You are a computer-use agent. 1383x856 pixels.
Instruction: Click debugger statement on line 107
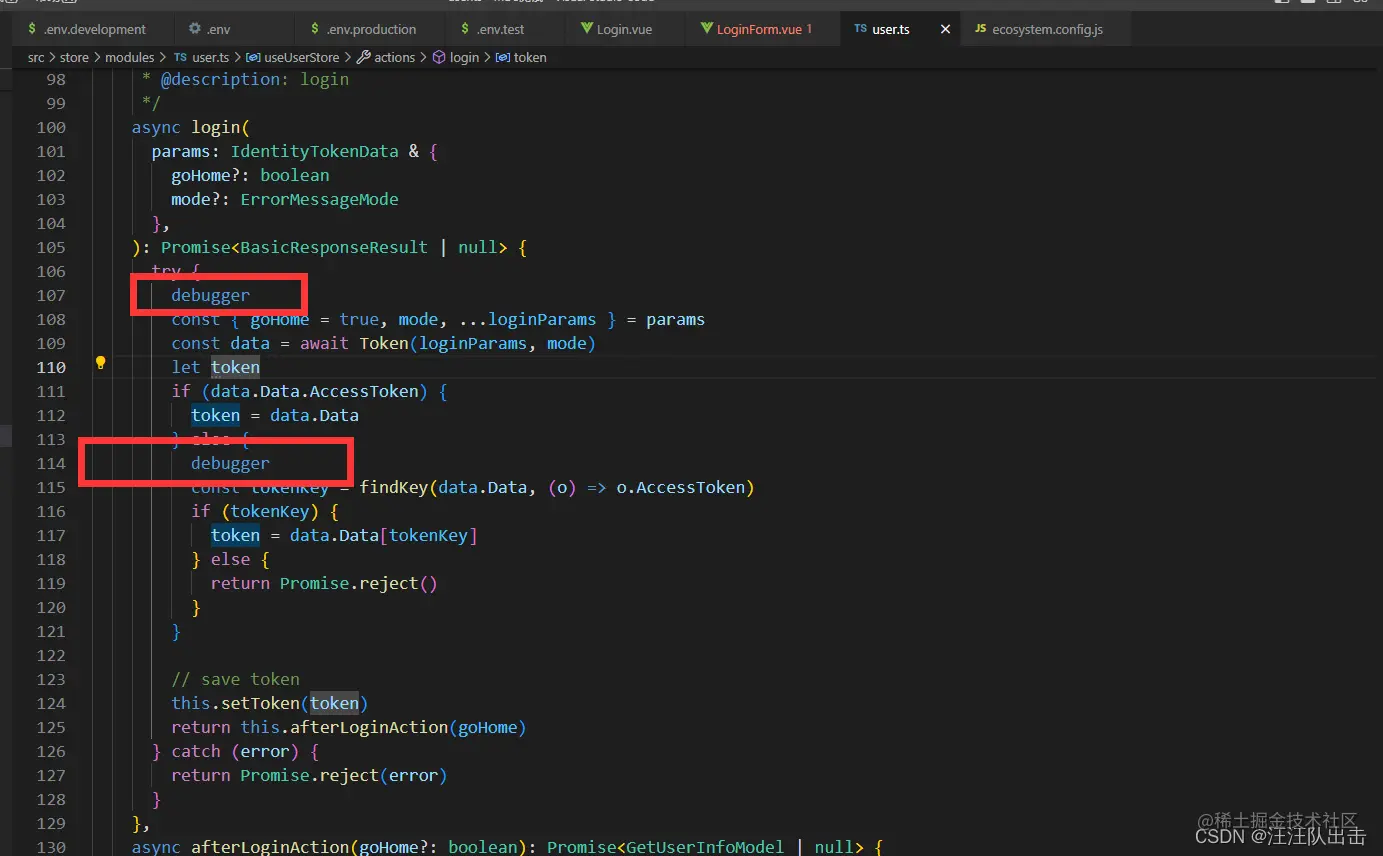(211, 295)
